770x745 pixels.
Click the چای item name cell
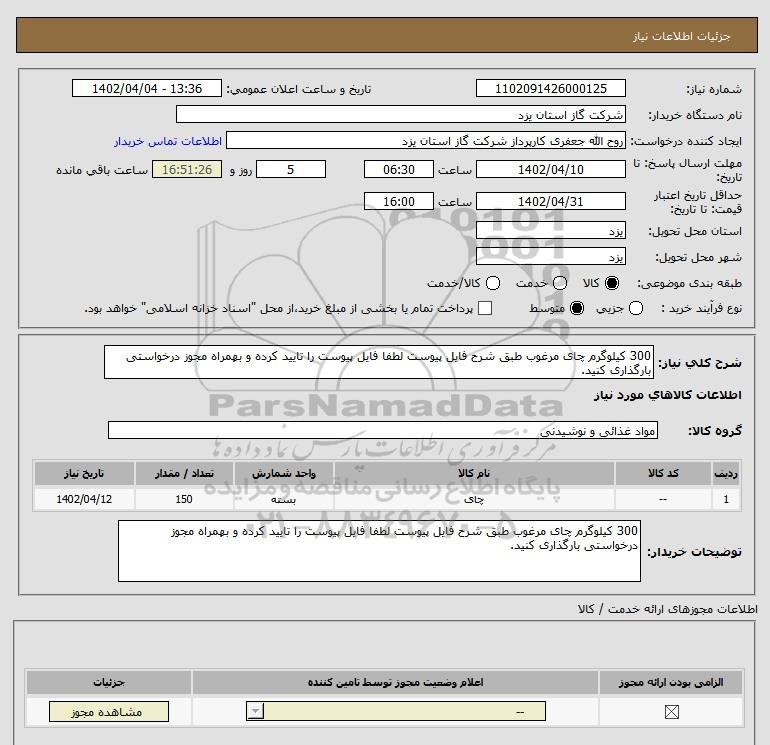pyautogui.click(x=474, y=499)
